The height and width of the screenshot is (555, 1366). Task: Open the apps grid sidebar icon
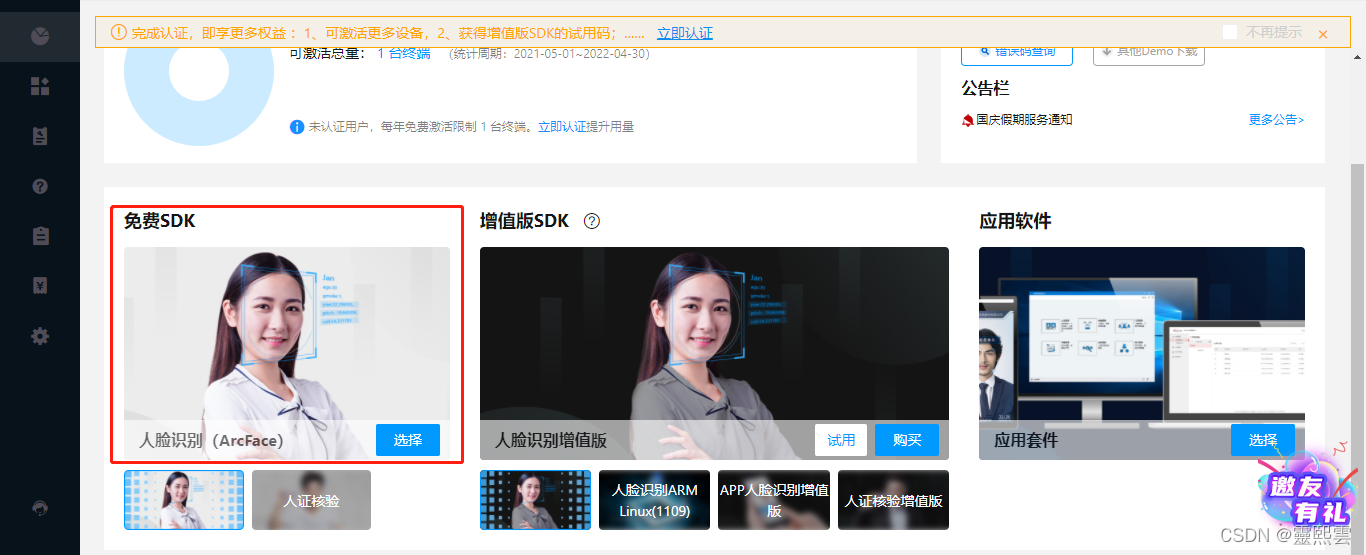(40, 87)
